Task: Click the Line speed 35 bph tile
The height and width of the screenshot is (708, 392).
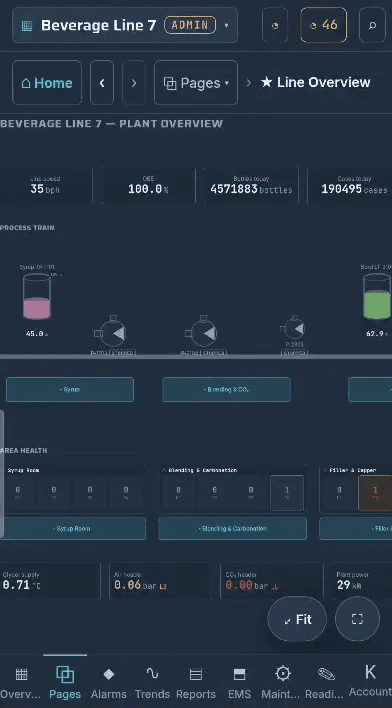Action: coord(45,186)
